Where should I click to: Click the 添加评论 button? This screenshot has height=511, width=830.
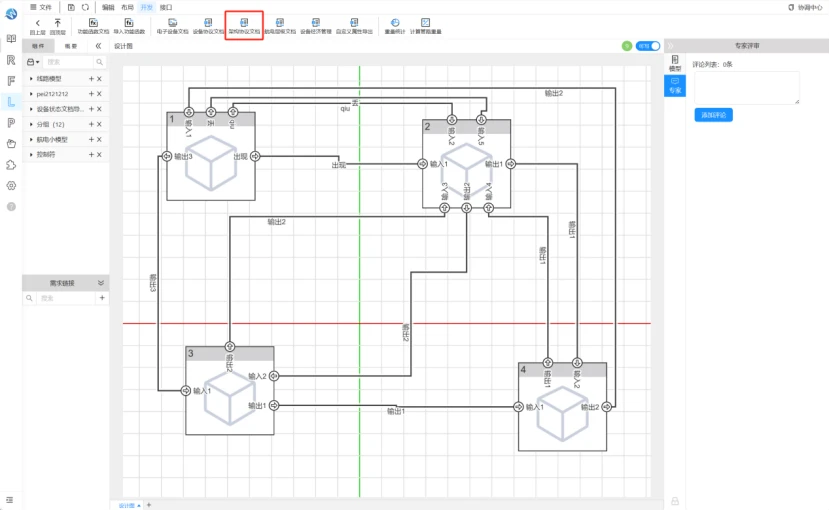[714, 115]
